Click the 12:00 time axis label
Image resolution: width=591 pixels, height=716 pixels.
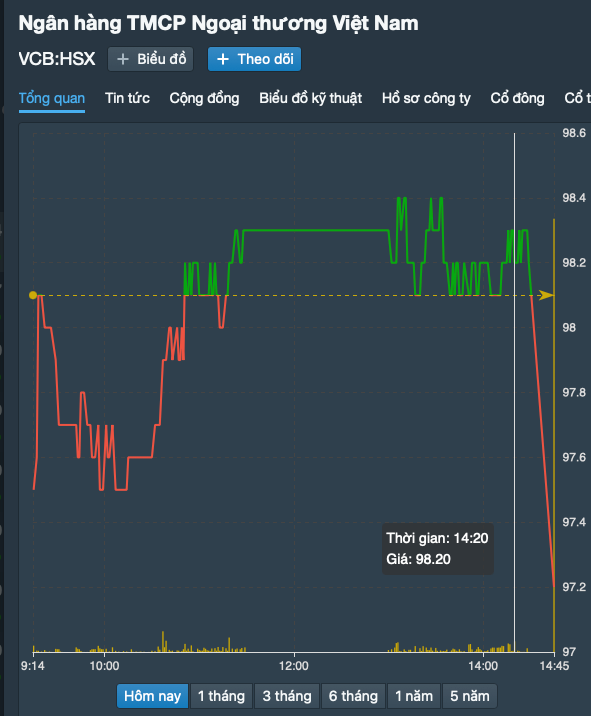tap(294, 666)
